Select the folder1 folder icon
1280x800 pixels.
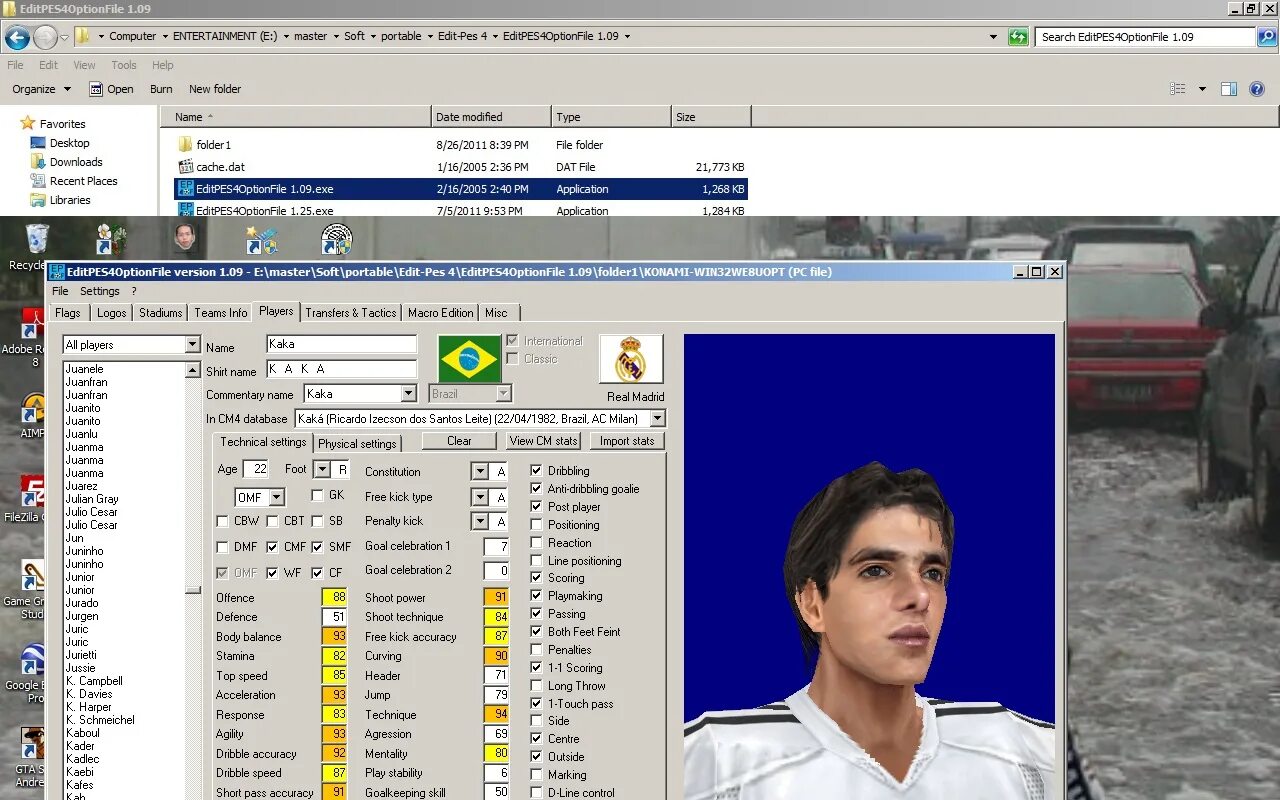(185, 145)
